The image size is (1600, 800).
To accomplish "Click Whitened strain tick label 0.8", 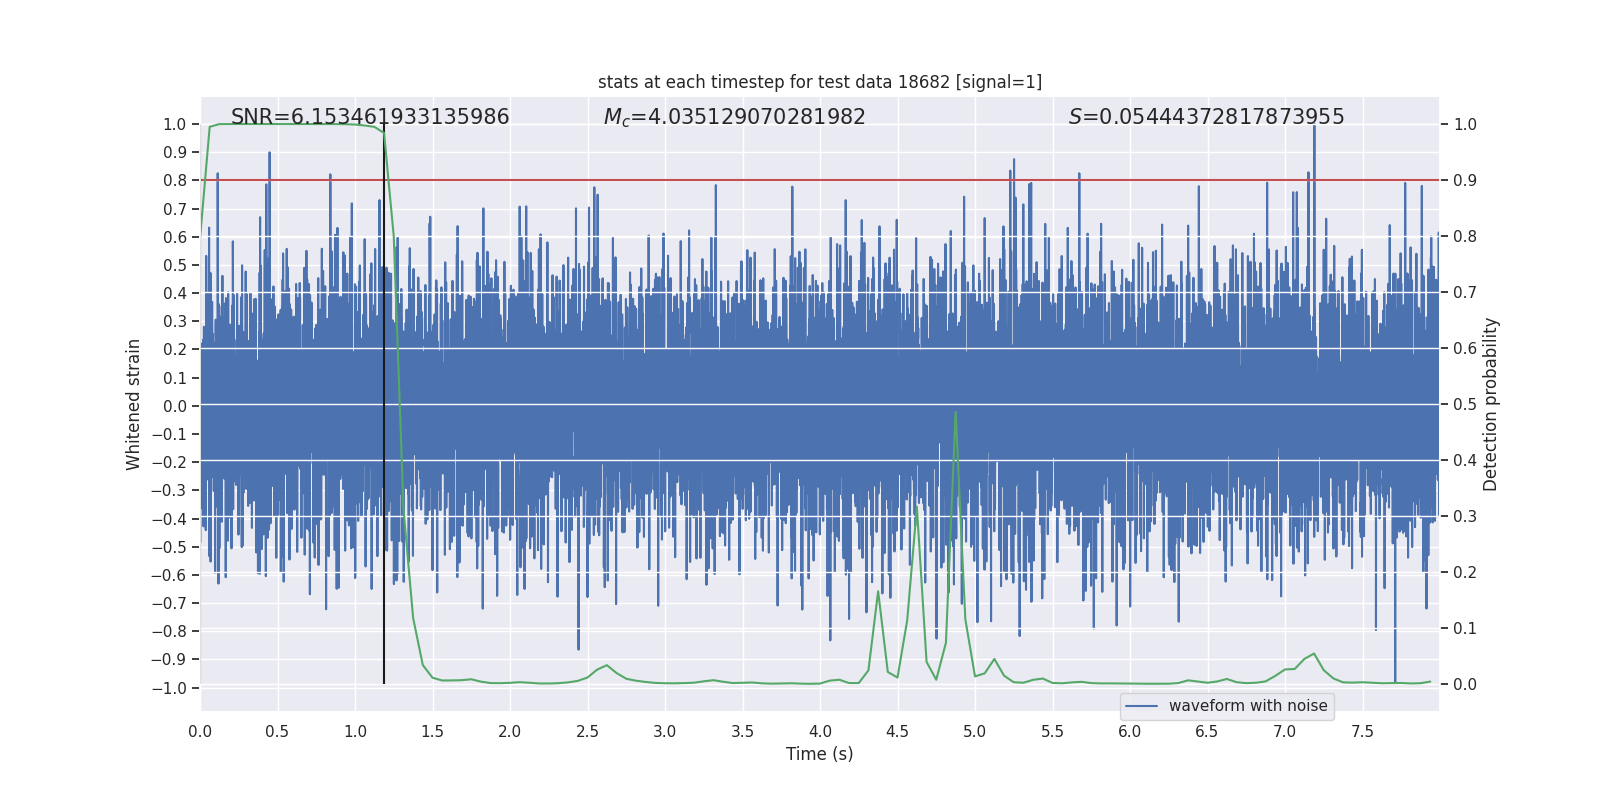I will pos(175,181).
